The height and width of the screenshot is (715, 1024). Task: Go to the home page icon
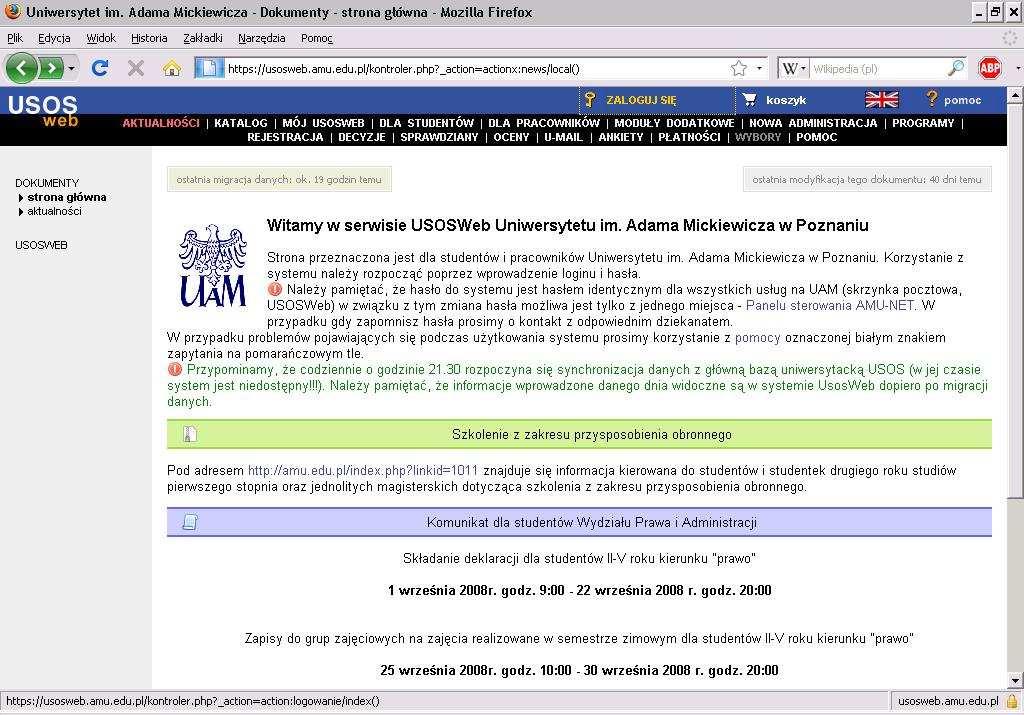coord(172,68)
